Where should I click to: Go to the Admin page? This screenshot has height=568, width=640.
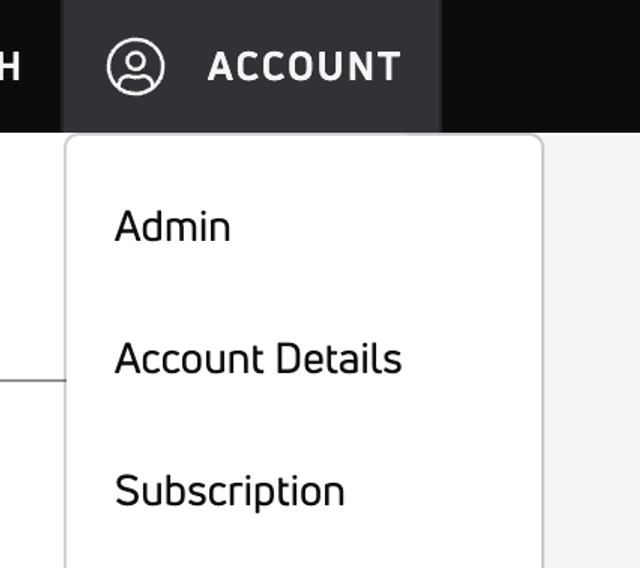(x=173, y=227)
